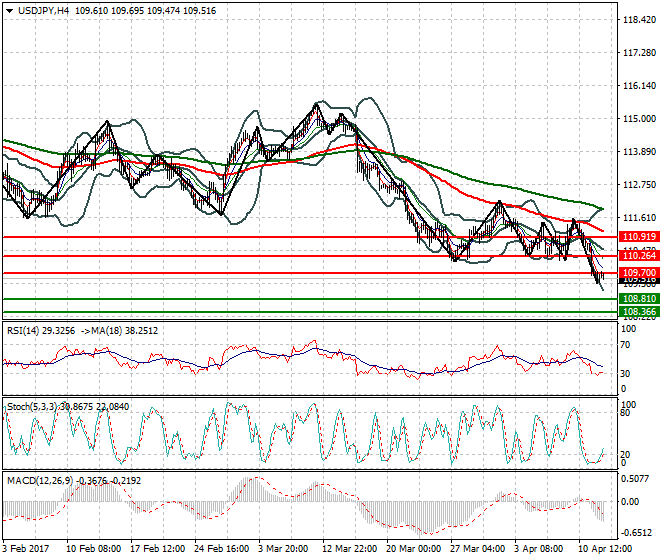The height and width of the screenshot is (560, 660).
Task: Open the chart dropdown arrow beside USDJPY
Action: tap(9, 9)
